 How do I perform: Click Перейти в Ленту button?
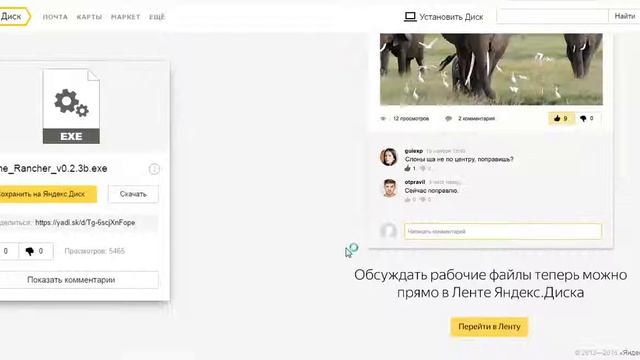coord(489,327)
